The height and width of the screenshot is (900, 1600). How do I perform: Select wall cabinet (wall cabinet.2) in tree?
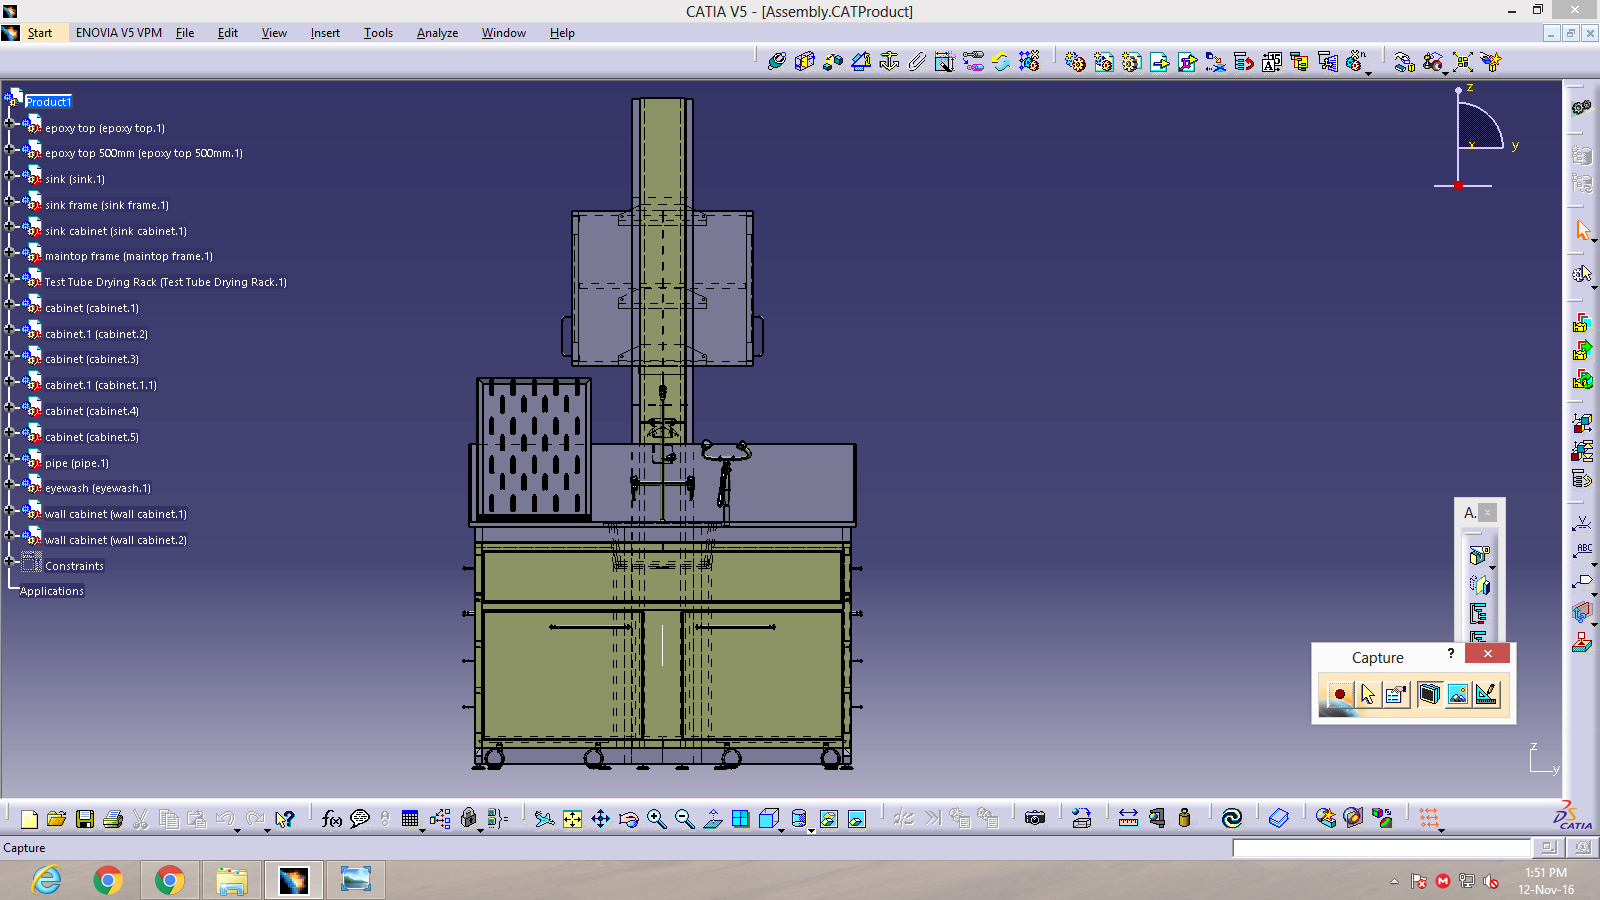click(115, 540)
